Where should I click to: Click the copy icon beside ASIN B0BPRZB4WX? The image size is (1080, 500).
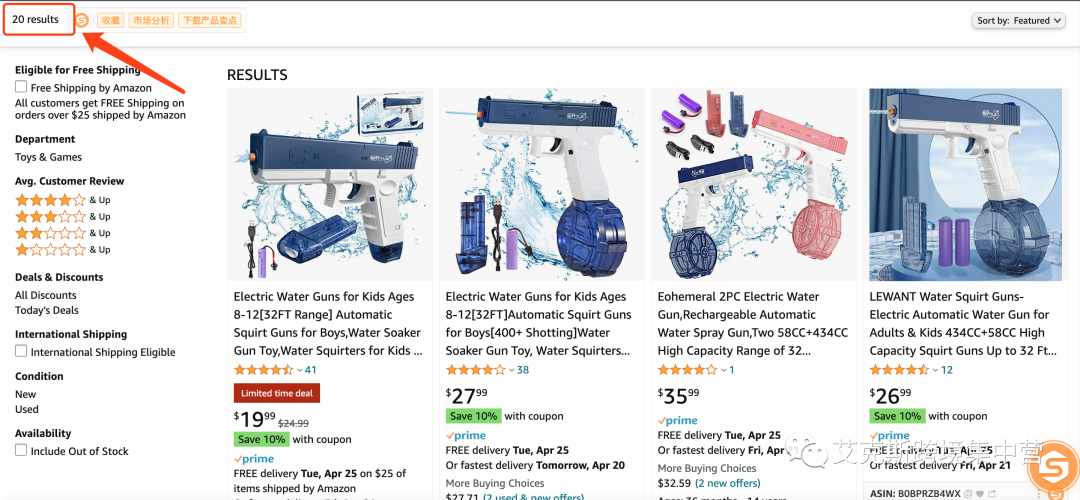point(967,494)
